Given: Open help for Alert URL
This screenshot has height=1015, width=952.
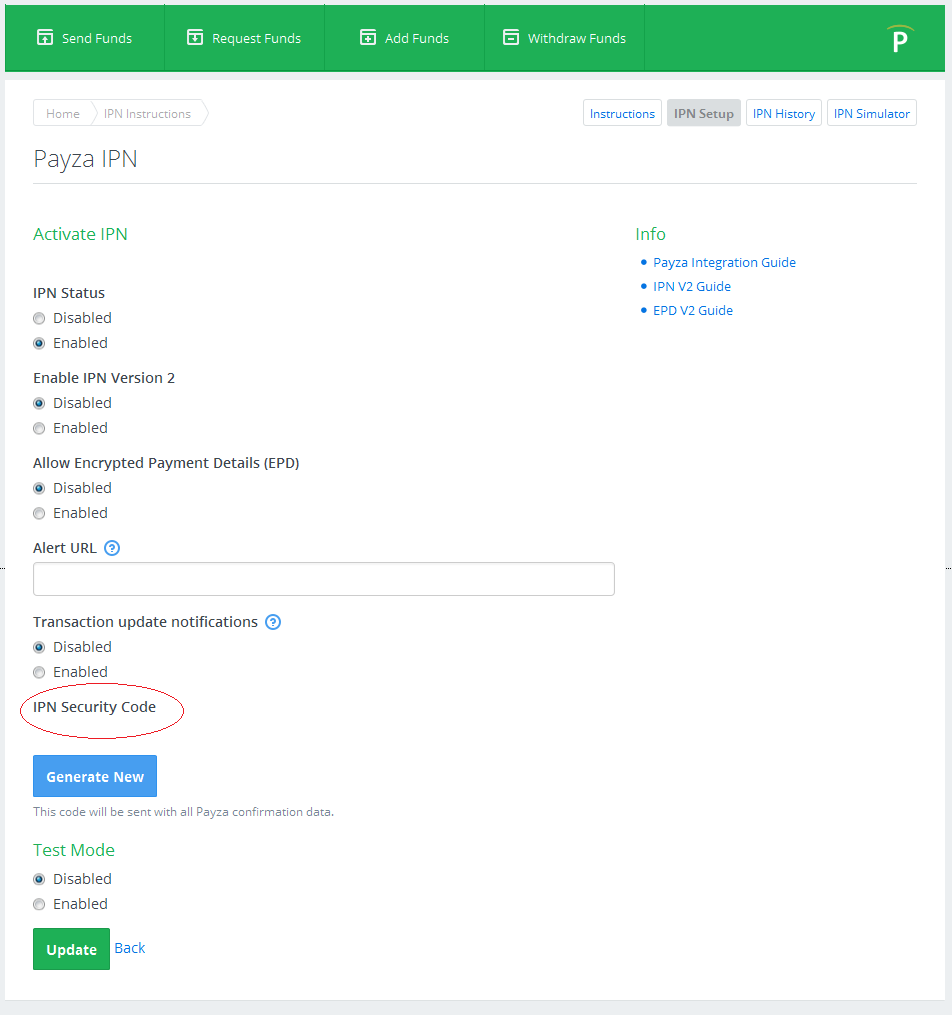Looking at the screenshot, I should point(112,548).
